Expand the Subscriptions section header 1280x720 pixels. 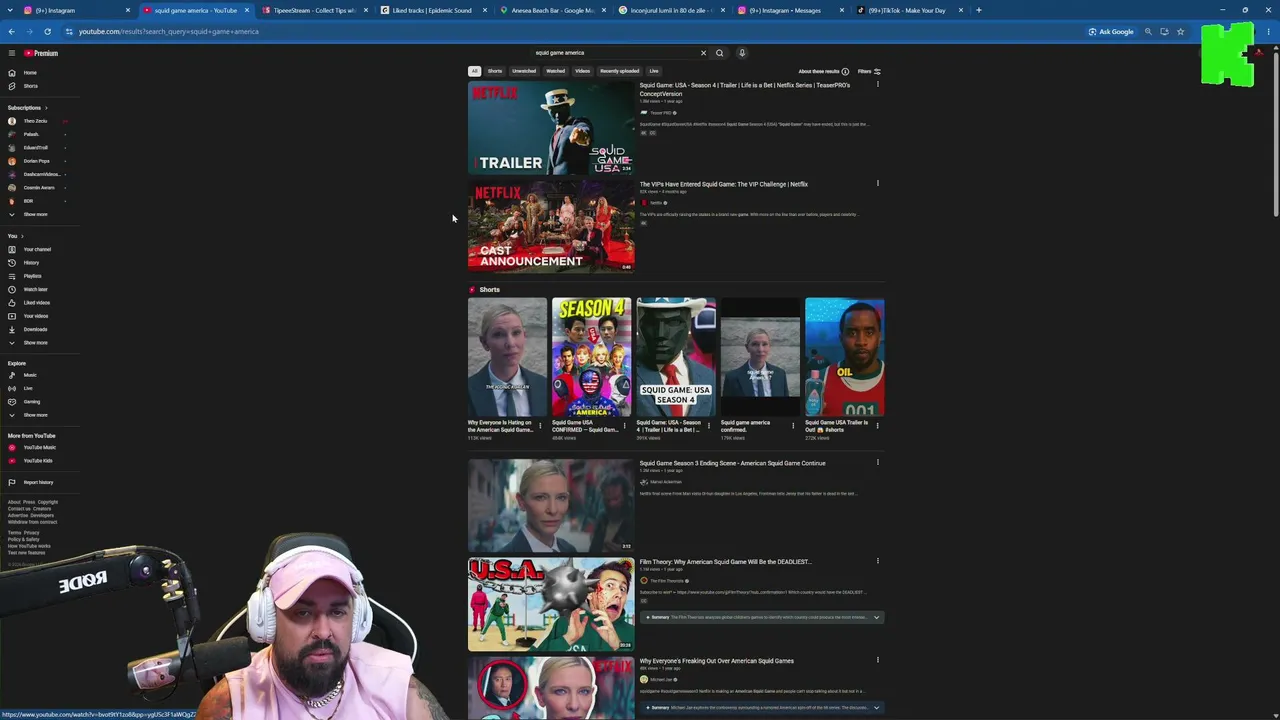click(28, 108)
